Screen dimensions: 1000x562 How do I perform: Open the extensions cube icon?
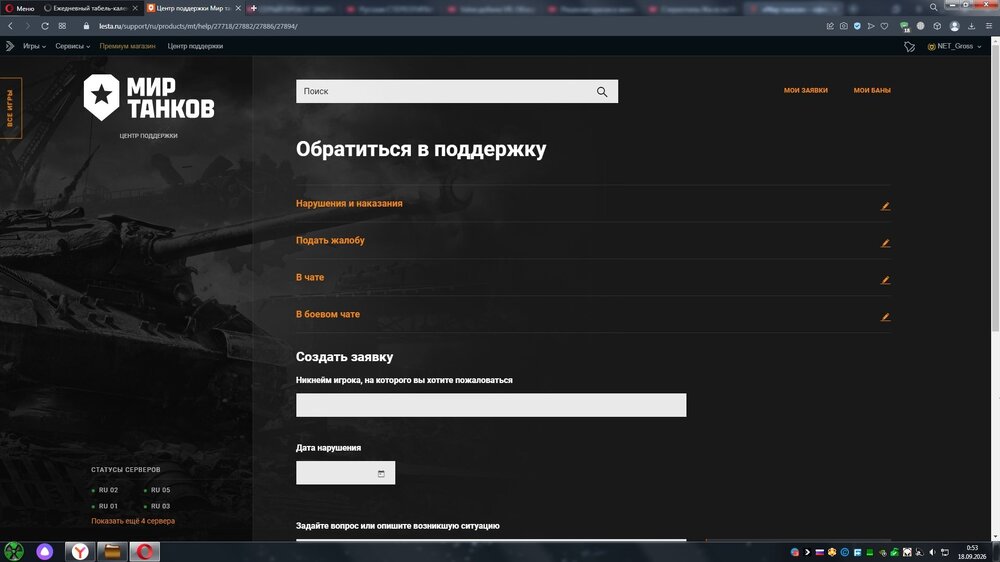pos(937,26)
